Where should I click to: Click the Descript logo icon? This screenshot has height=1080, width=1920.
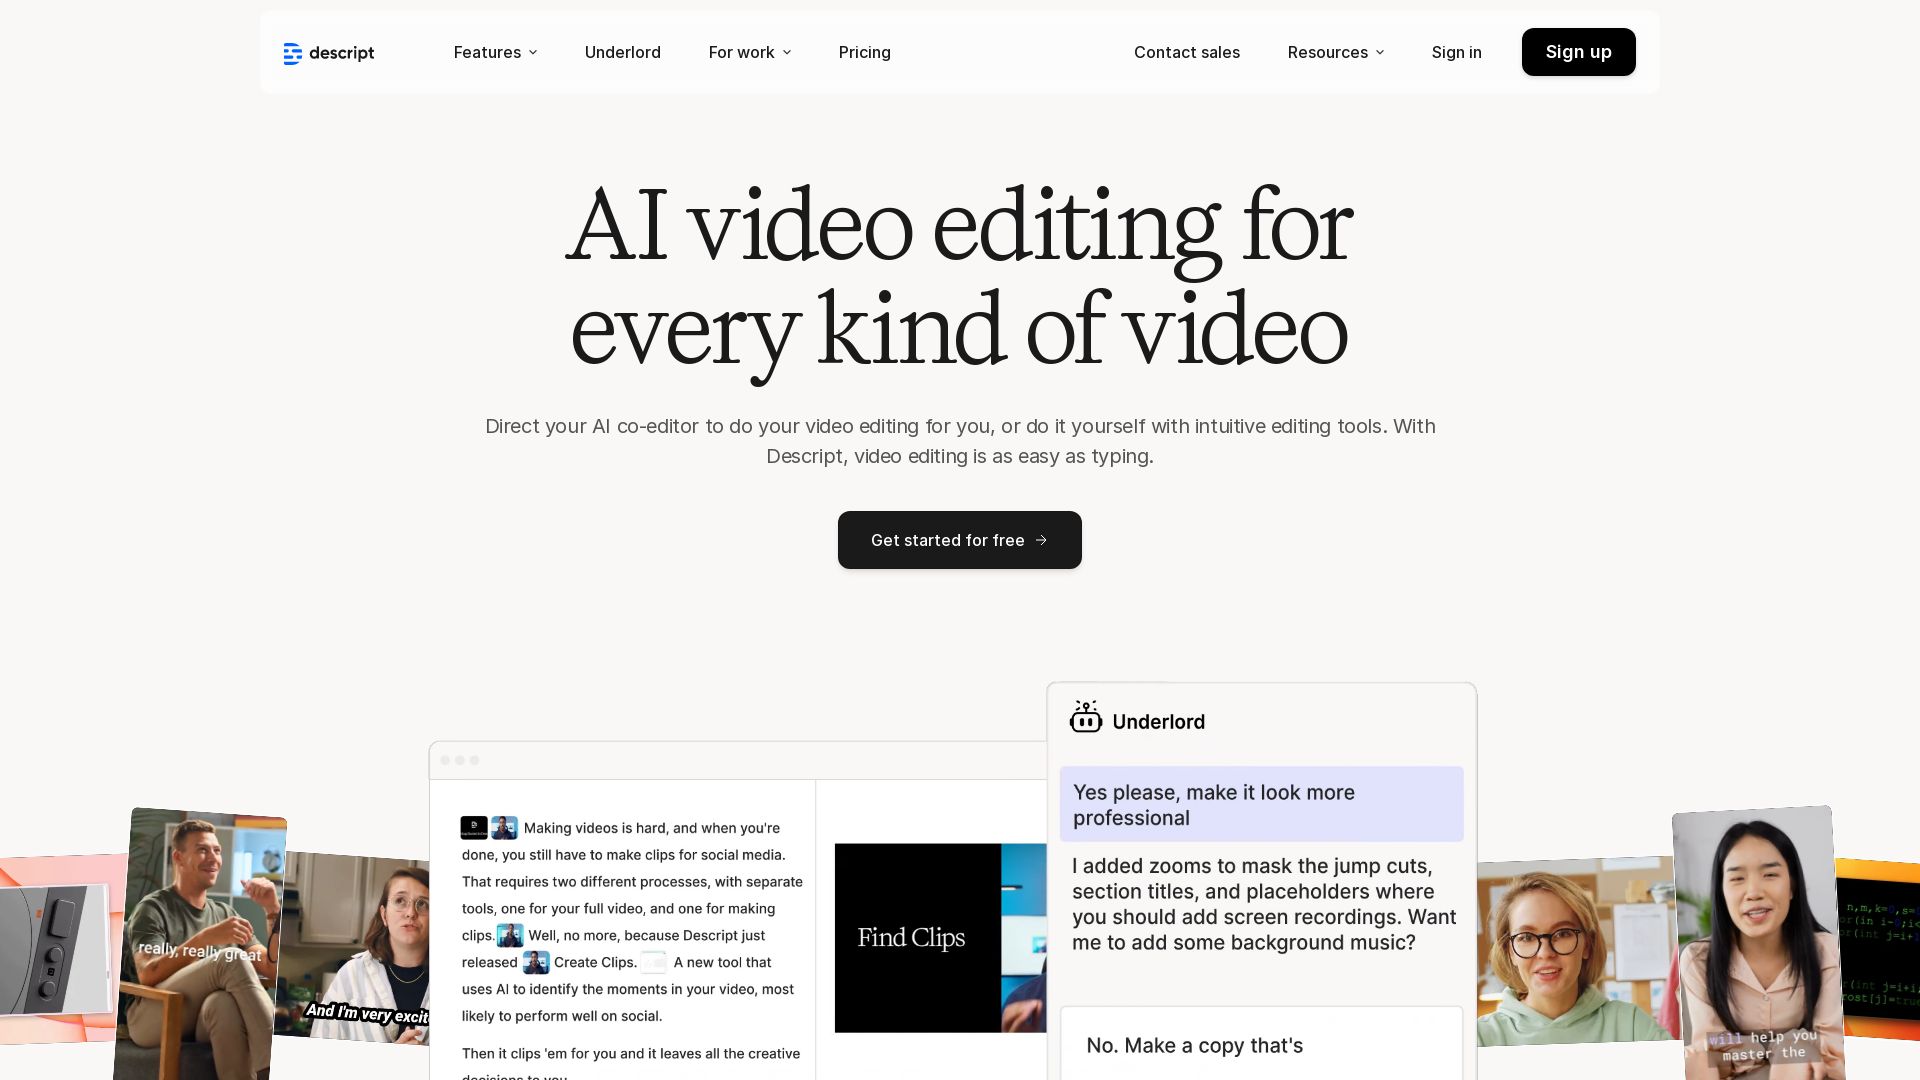[292, 53]
